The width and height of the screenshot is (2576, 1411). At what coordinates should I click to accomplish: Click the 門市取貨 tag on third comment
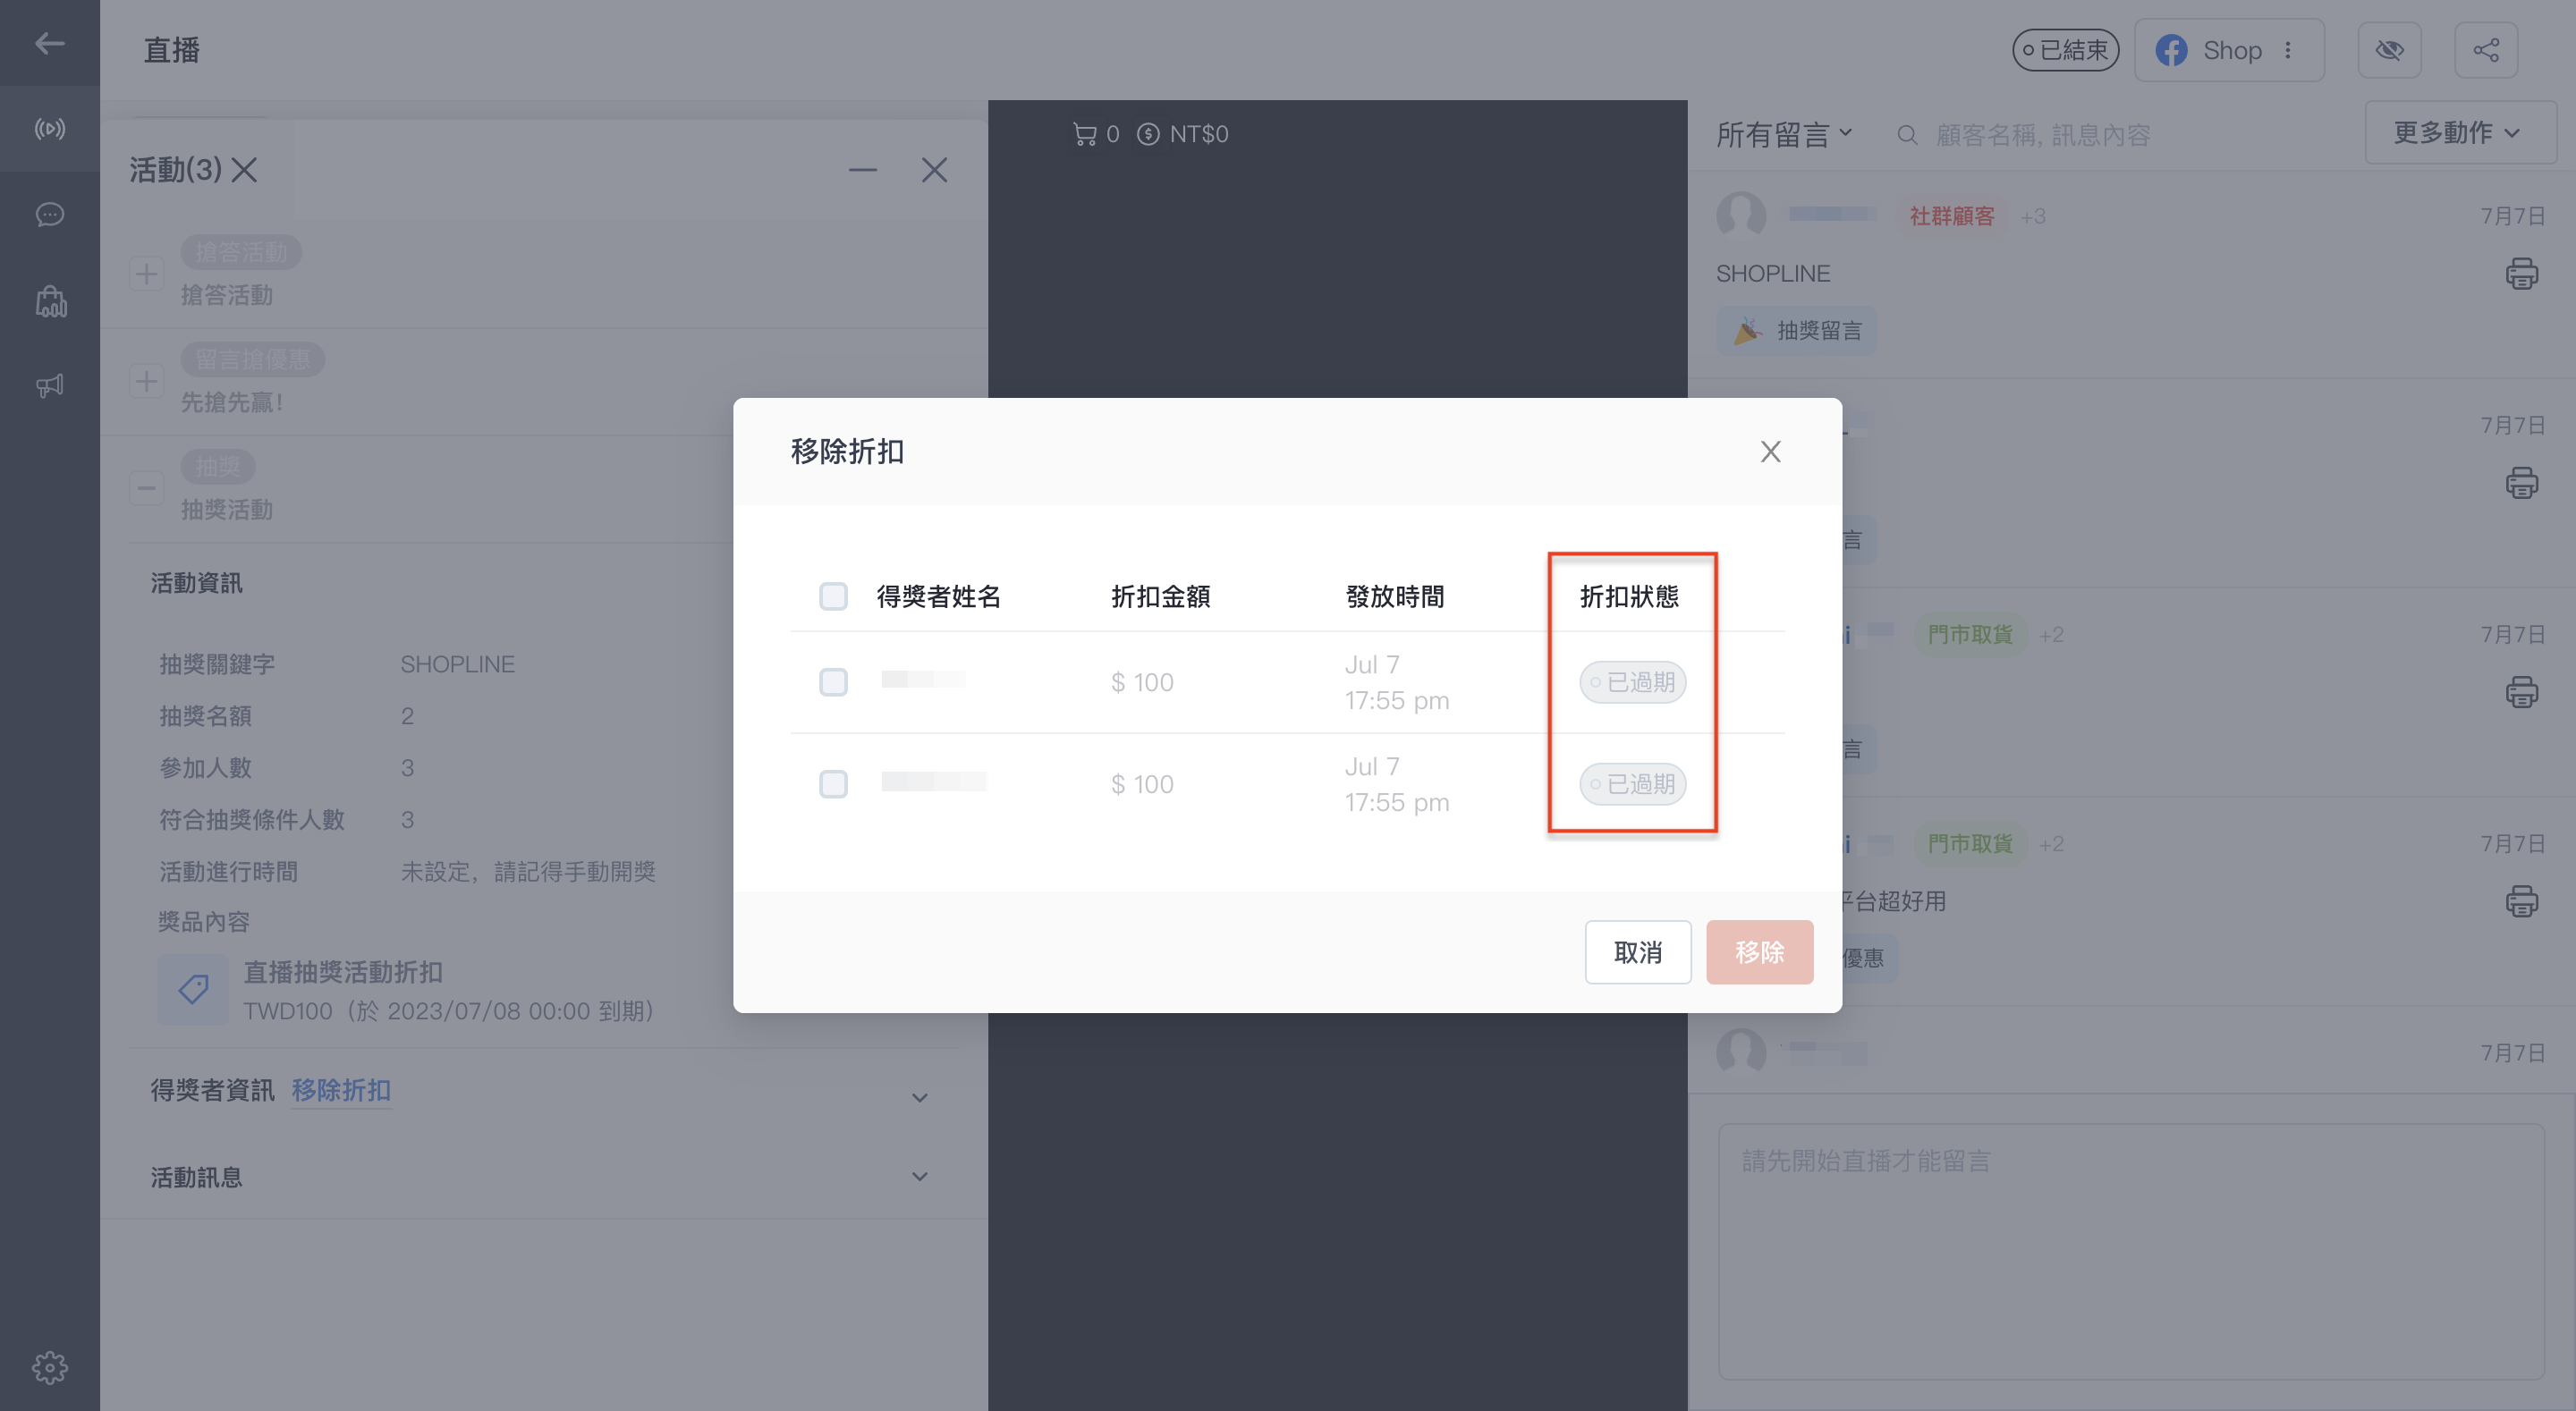click(1970, 634)
